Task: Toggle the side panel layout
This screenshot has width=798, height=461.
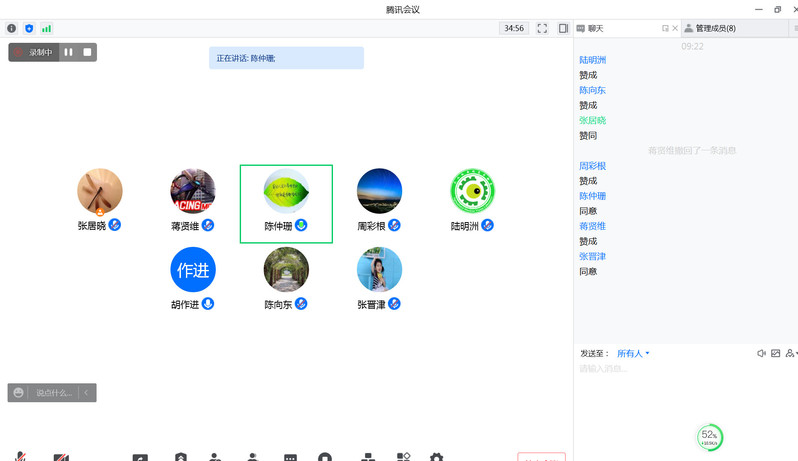Action: point(563,29)
